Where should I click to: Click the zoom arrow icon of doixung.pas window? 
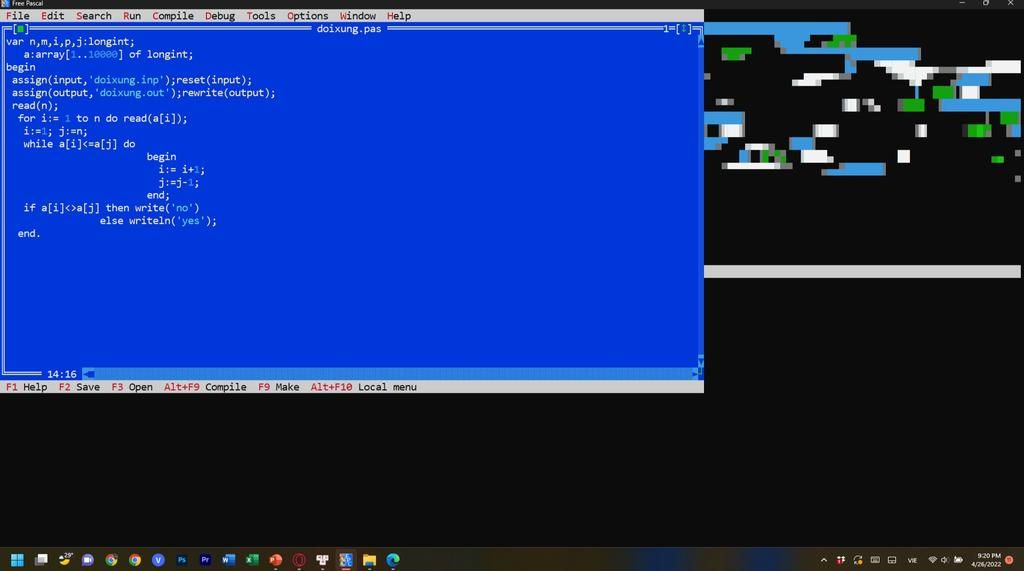684,29
